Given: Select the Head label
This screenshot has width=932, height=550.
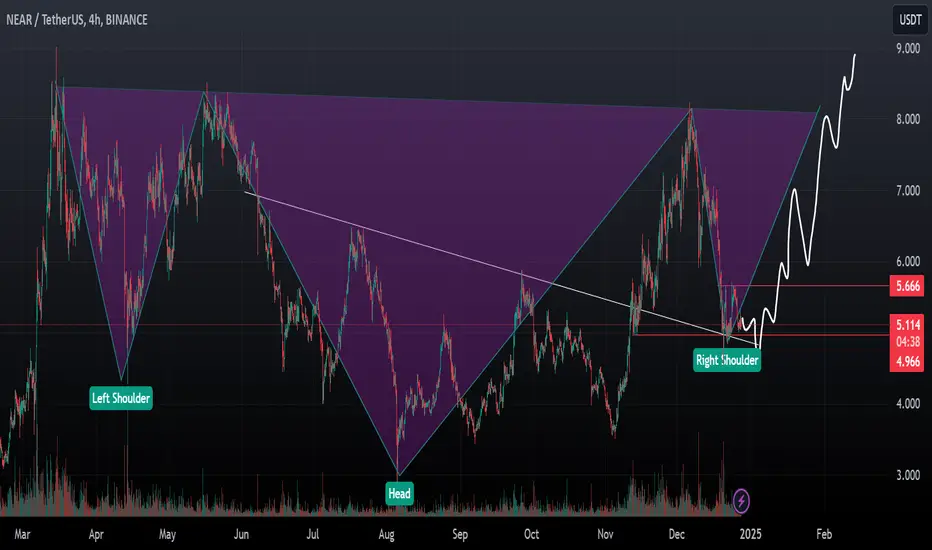Looking at the screenshot, I should pos(399,493).
